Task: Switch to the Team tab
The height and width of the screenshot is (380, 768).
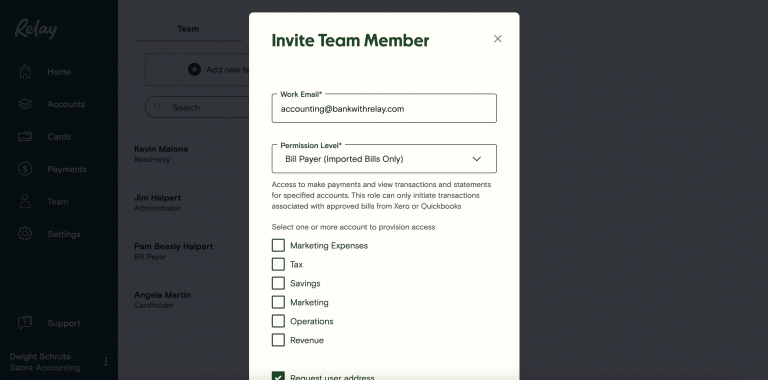Action: coord(188,29)
